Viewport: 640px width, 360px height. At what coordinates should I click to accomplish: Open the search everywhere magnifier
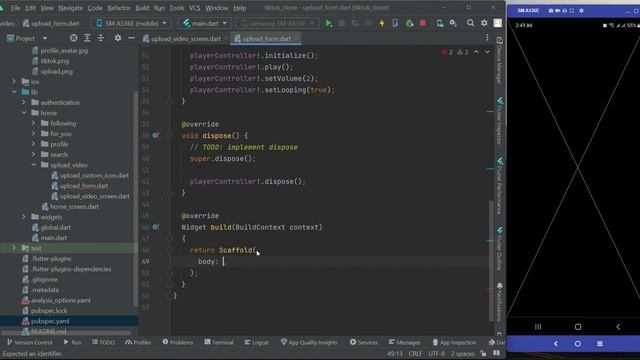click(x=471, y=23)
